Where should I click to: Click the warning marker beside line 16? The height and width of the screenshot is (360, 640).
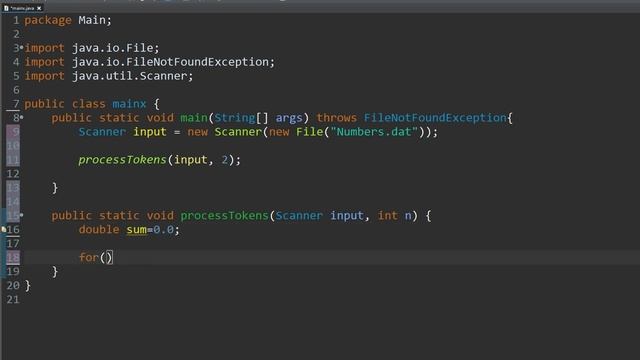click(x=4, y=229)
